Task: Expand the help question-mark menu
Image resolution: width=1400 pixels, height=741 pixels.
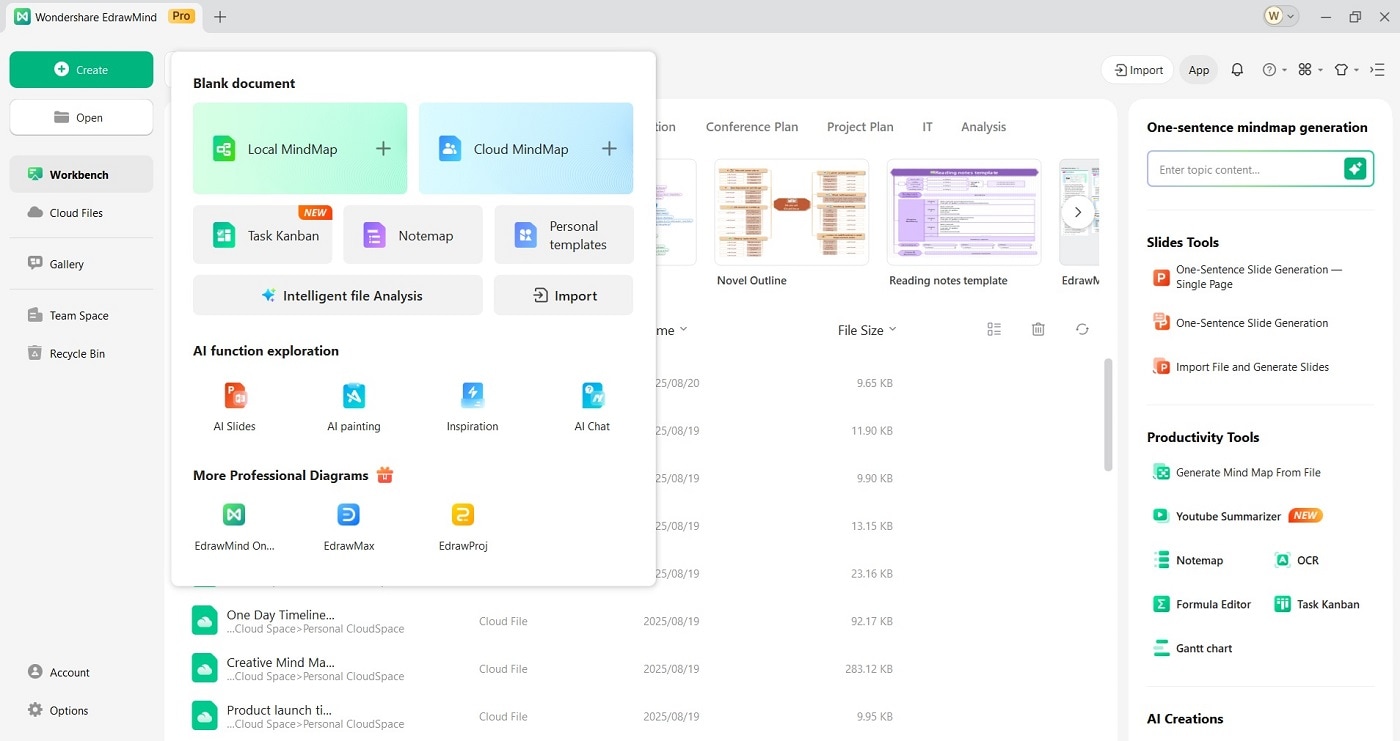Action: pos(1273,70)
